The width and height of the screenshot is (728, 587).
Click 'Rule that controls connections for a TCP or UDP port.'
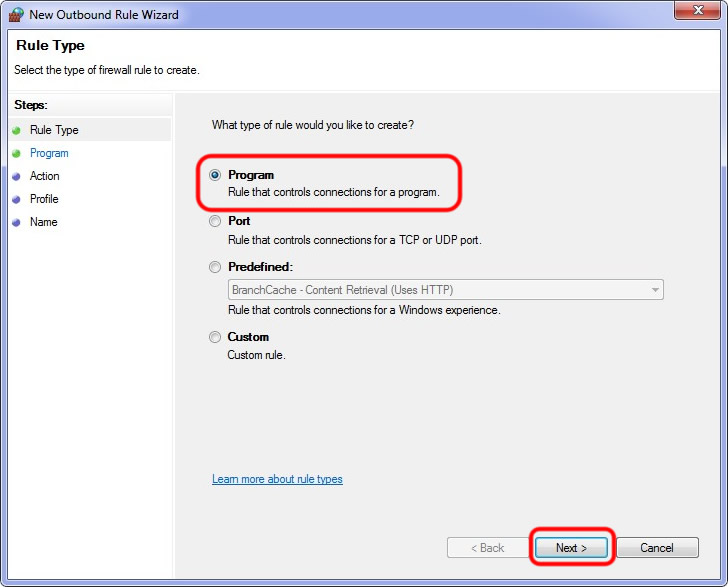355,240
